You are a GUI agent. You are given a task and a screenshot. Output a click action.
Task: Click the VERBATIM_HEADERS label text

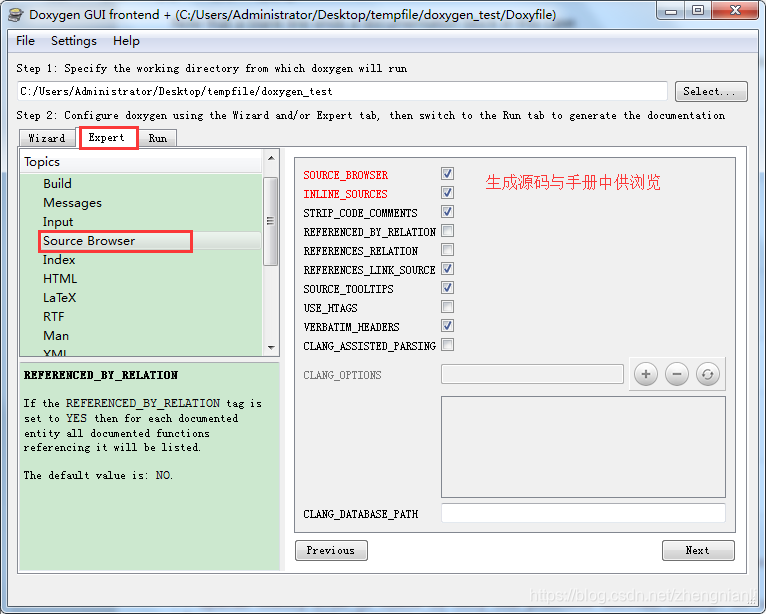click(x=351, y=327)
